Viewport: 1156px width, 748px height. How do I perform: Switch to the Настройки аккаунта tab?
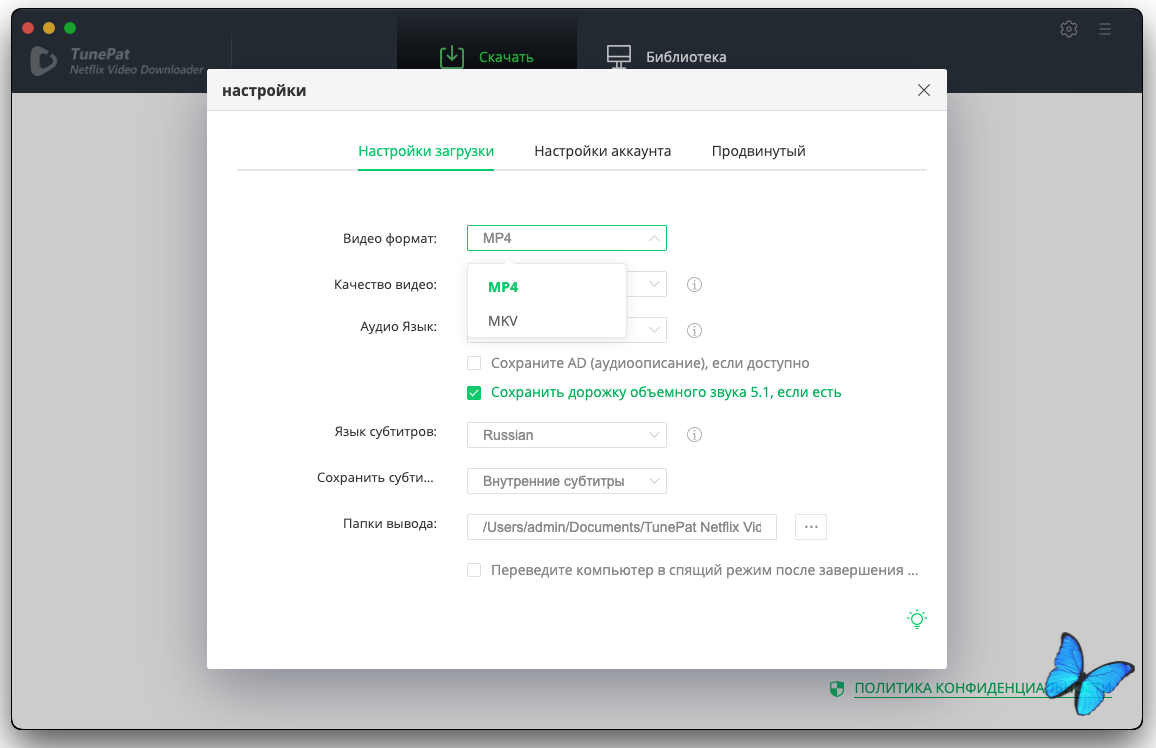(602, 151)
